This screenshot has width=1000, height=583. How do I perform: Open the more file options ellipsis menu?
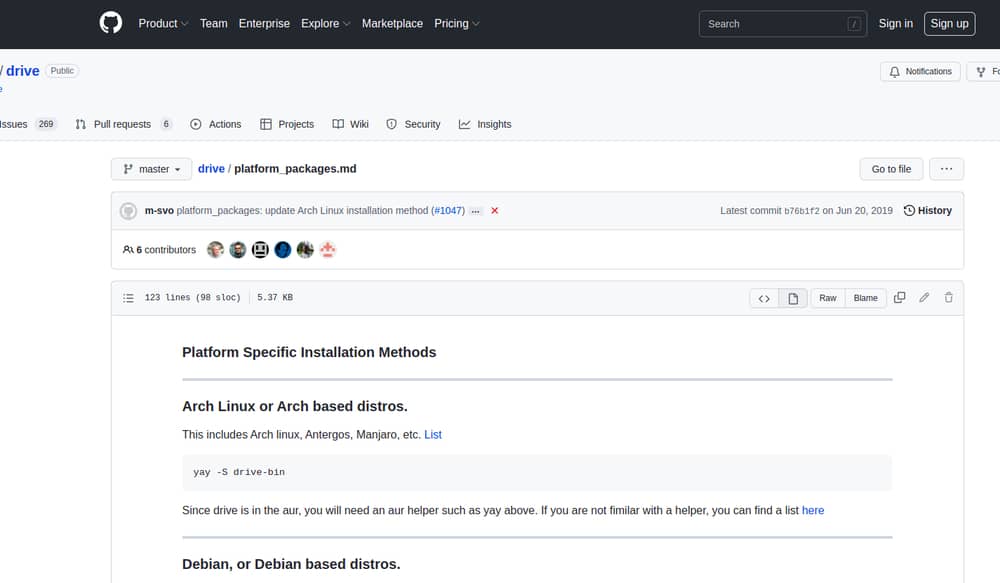click(x=946, y=169)
